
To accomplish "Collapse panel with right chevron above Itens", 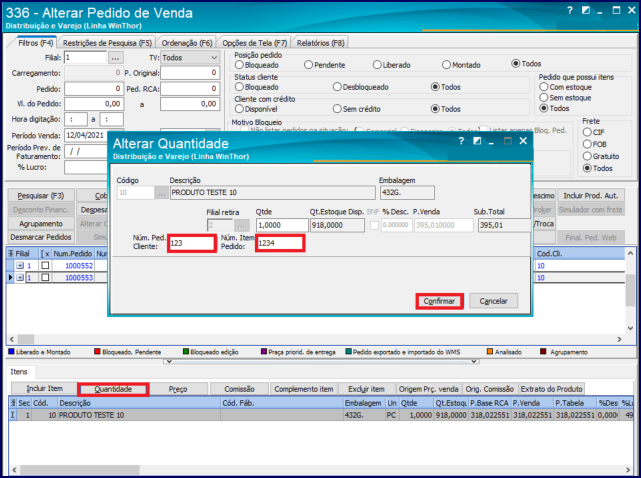I will coord(474,361).
